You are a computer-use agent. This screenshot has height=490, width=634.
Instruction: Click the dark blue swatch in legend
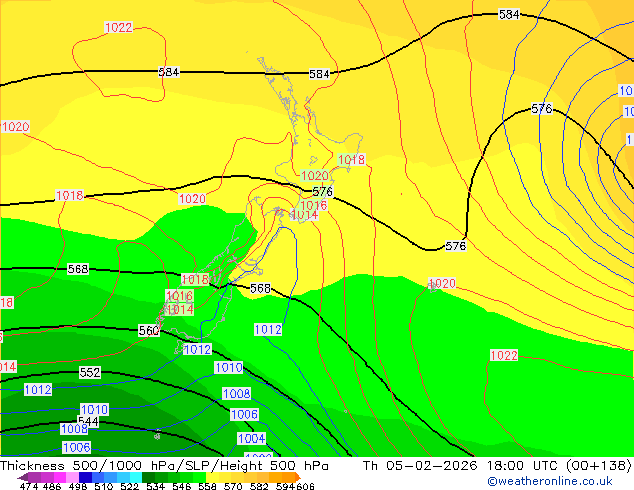[85, 477]
